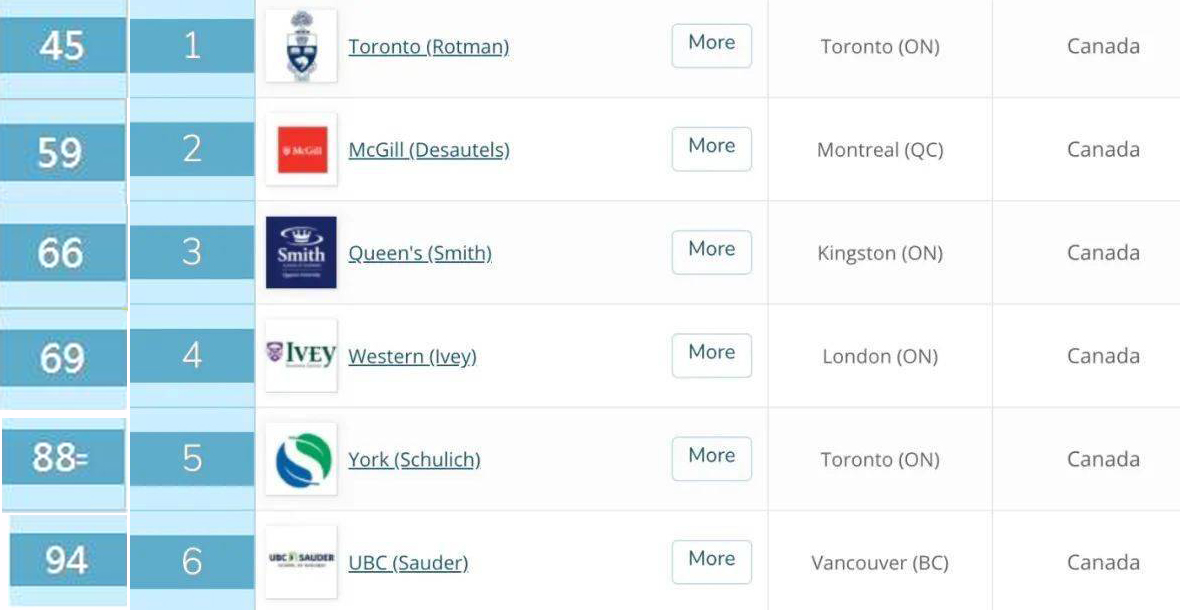Image resolution: width=1180 pixels, height=610 pixels.
Task: Visit the York (Schulich) link
Action: [413, 459]
